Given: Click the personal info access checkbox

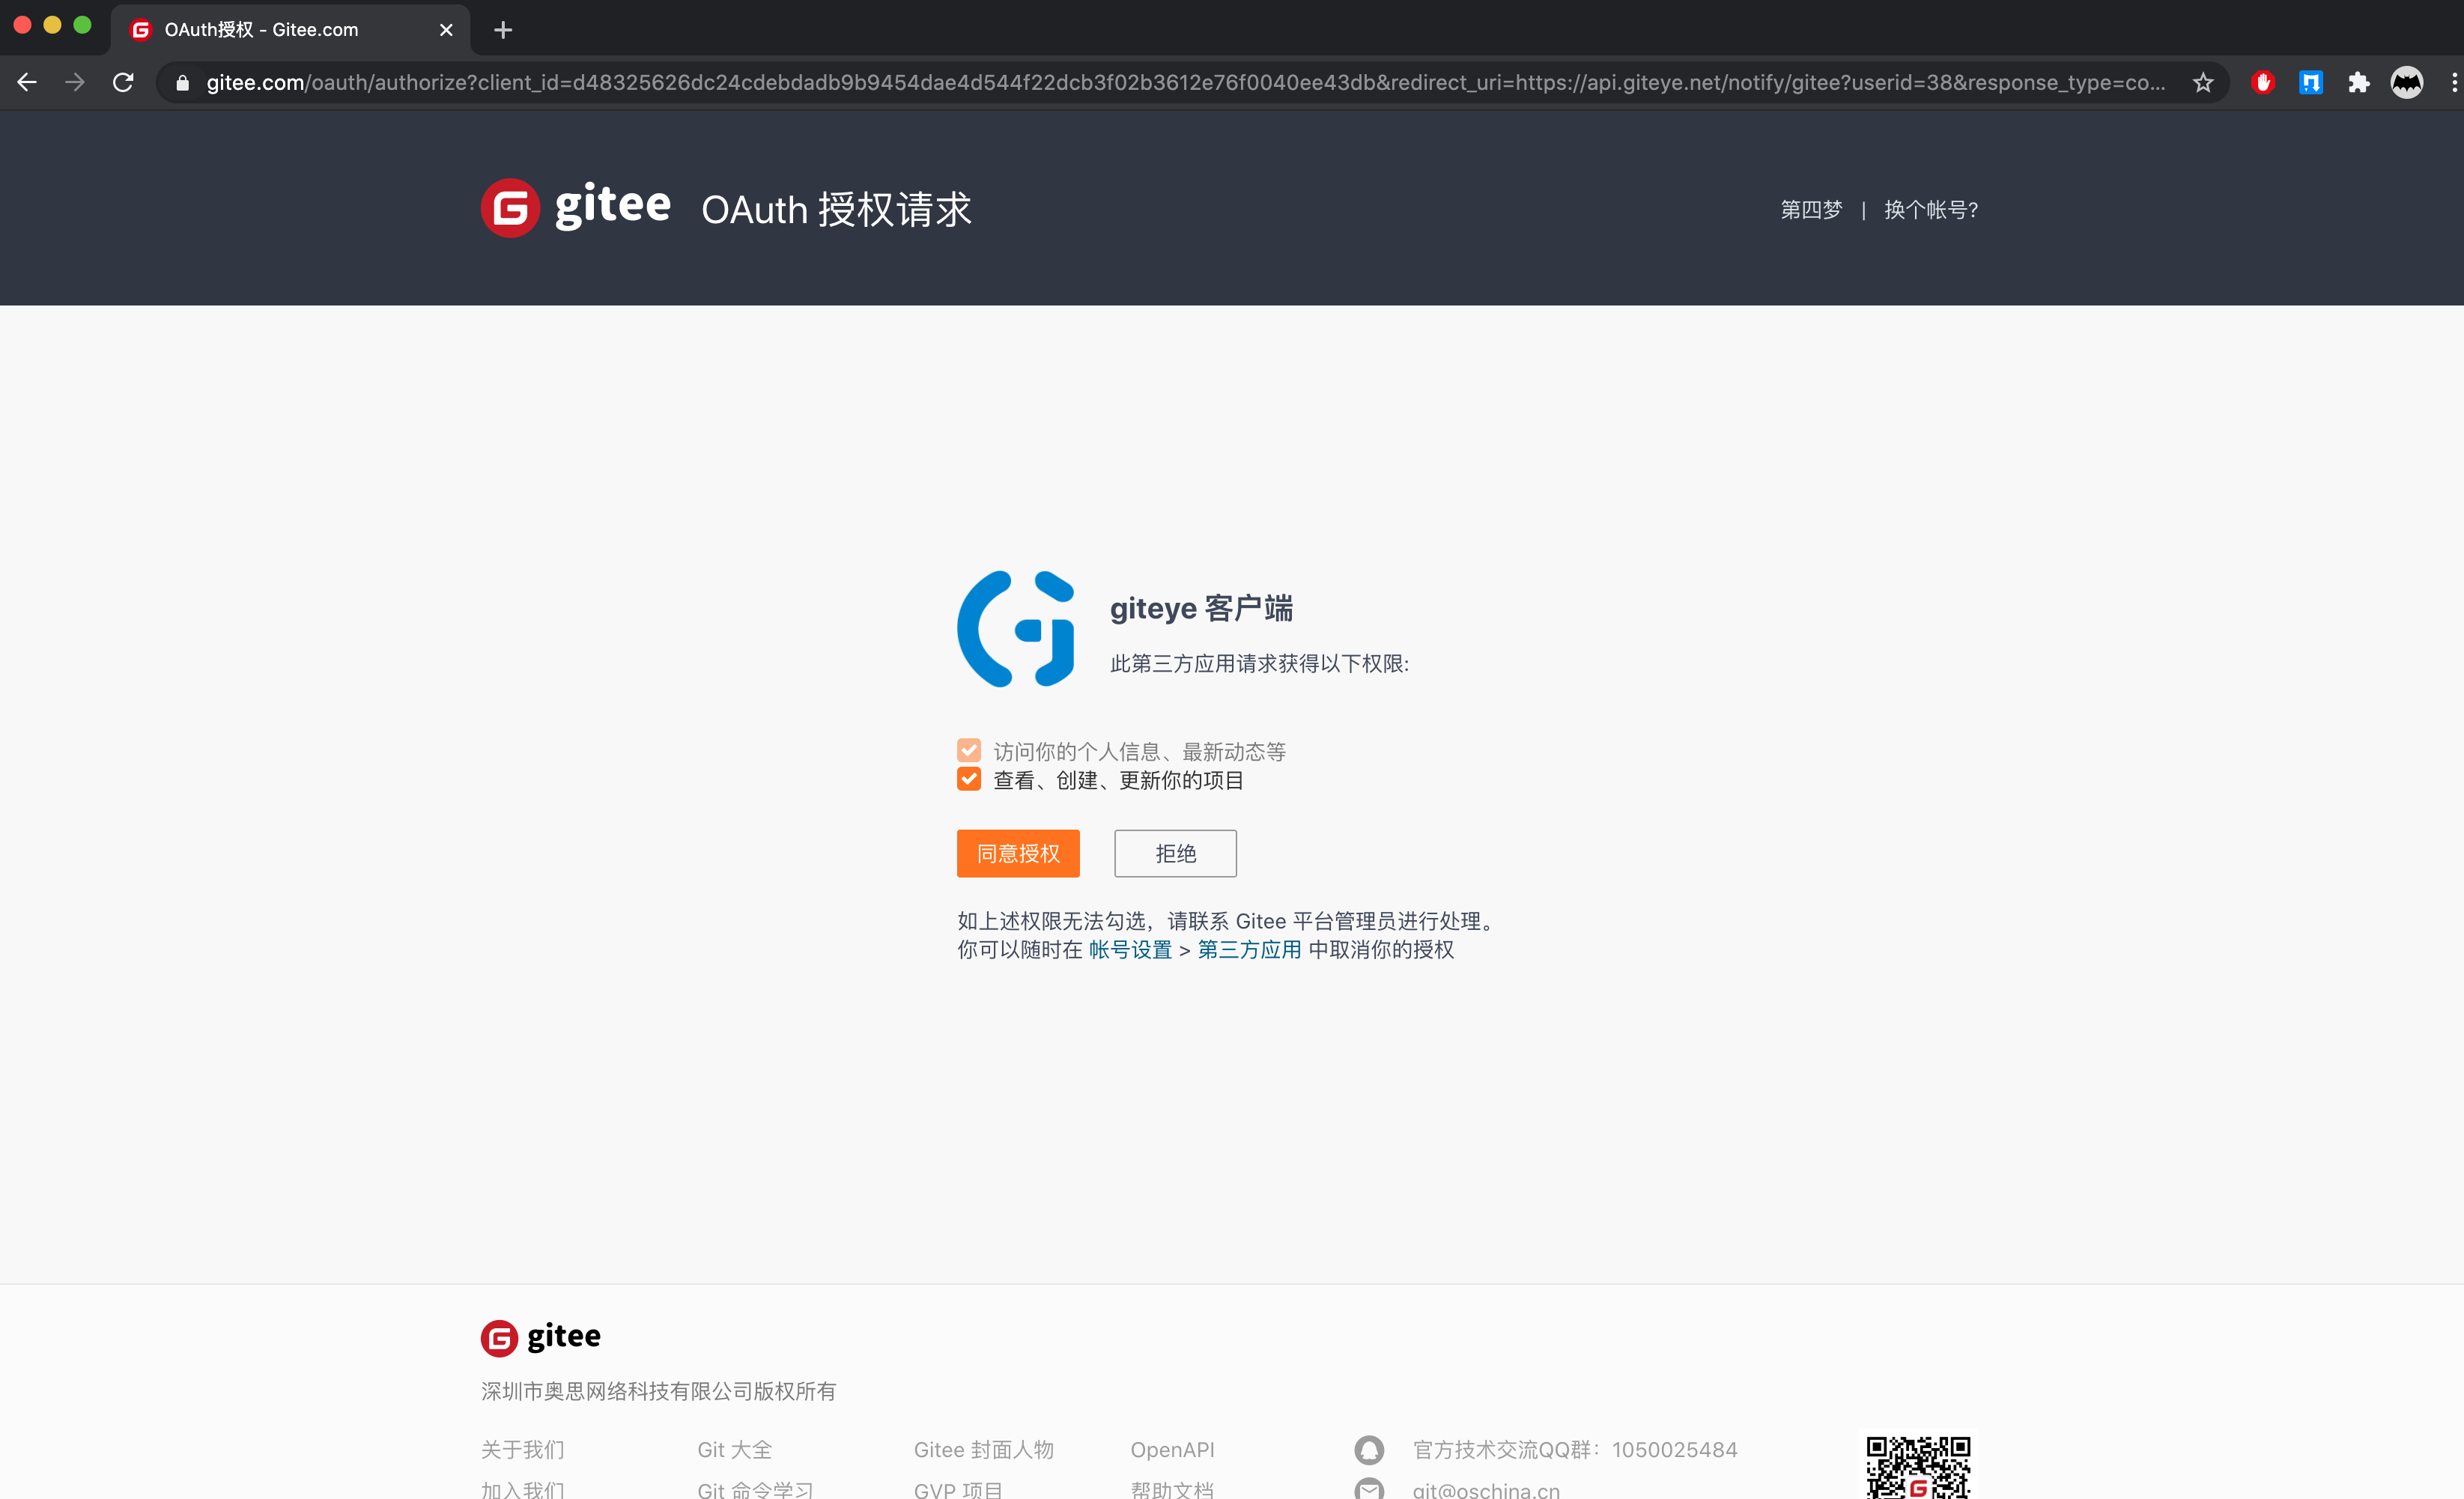Looking at the screenshot, I should (969, 750).
